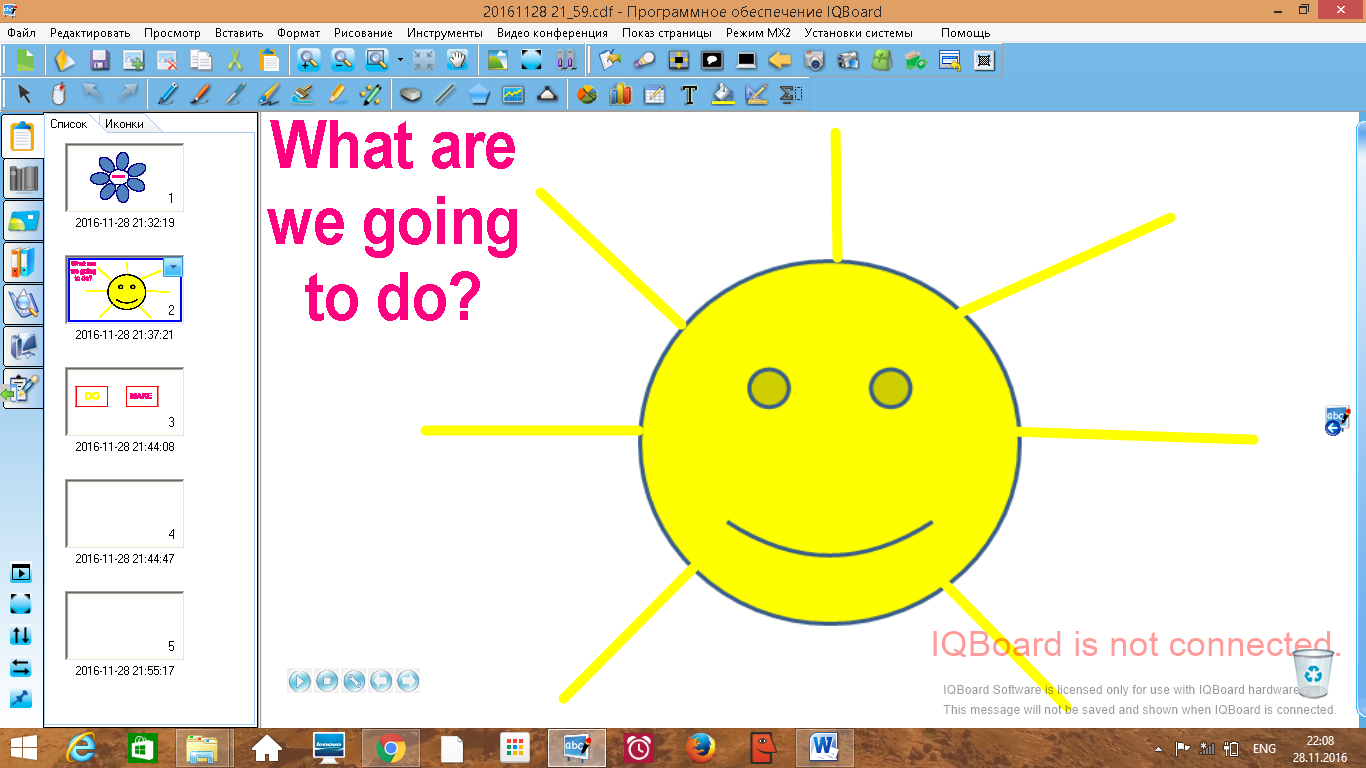The image size is (1366, 768).
Task: Open the bookshelf library sidebar icon
Action: click(x=24, y=180)
